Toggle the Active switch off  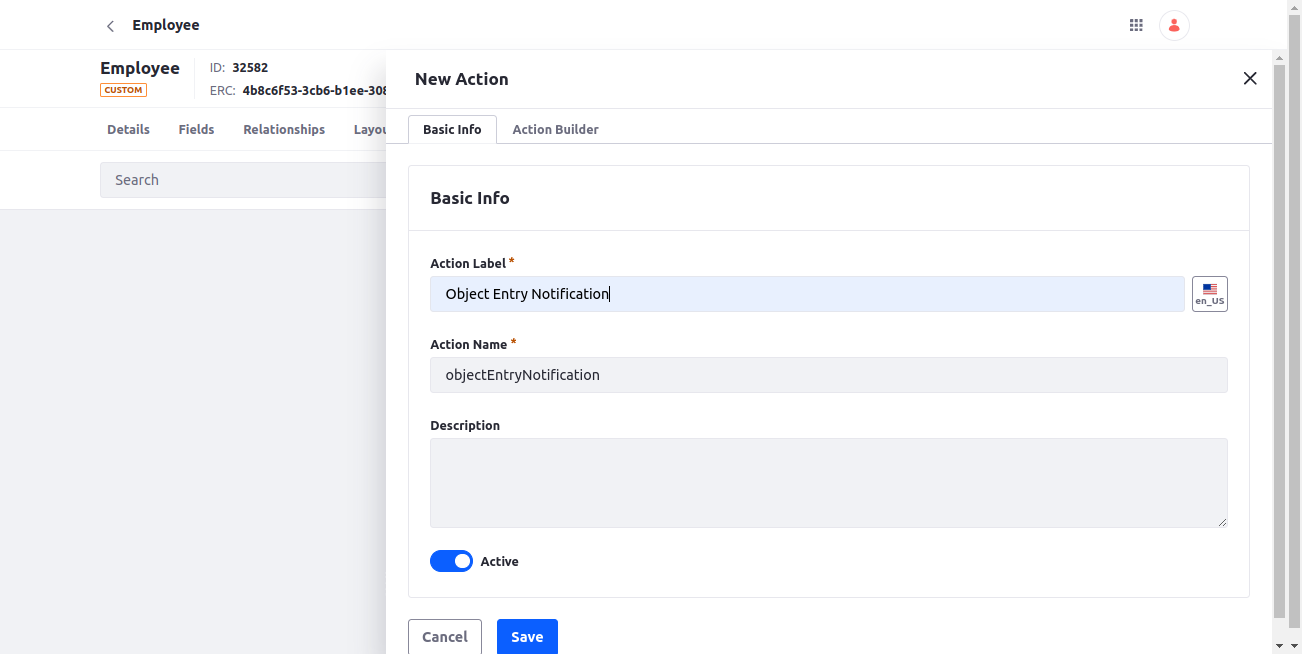pyautogui.click(x=451, y=561)
